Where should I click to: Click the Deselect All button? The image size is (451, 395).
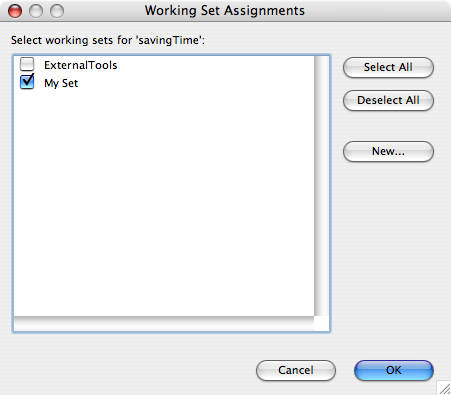pos(388,100)
